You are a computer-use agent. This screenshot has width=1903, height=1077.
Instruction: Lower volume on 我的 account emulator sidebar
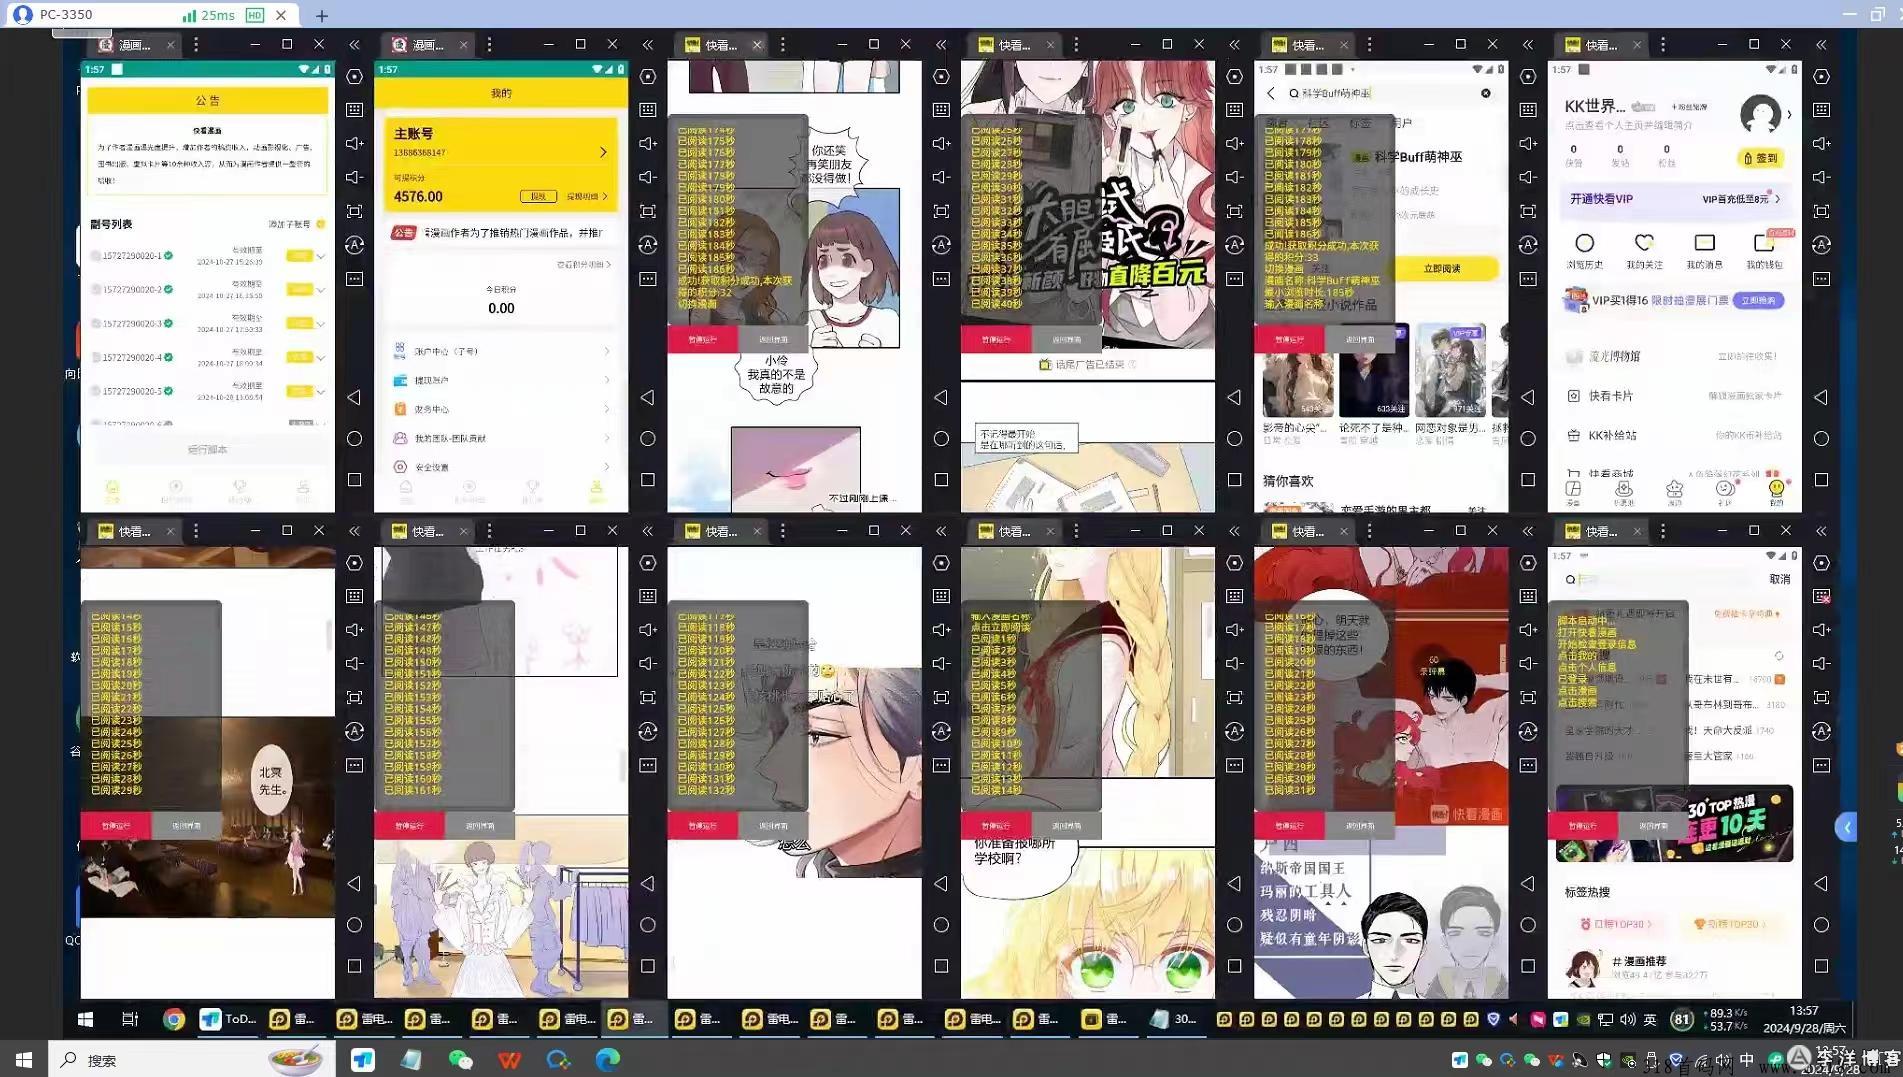coord(648,177)
